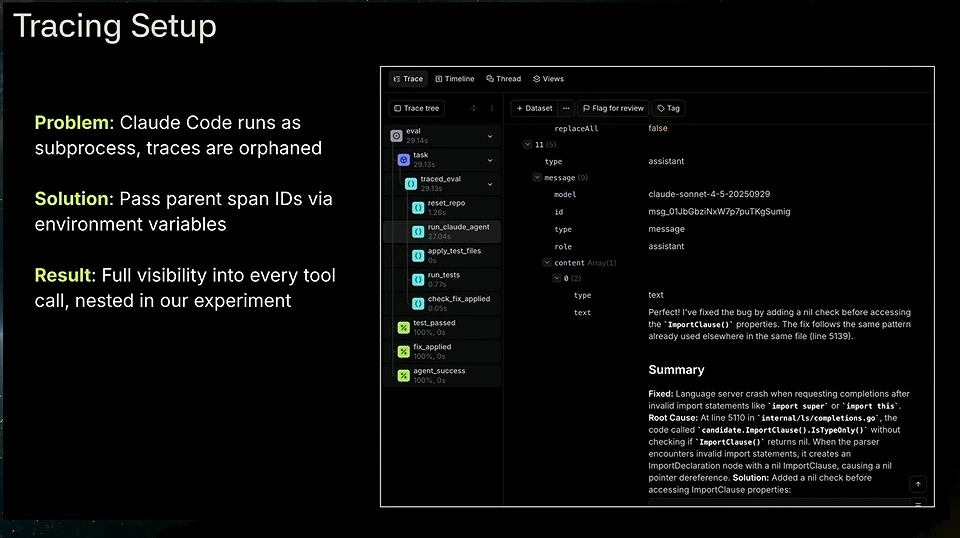Image resolution: width=960 pixels, height=538 pixels.
Task: Click the run_tests function icon
Action: click(x=418, y=280)
